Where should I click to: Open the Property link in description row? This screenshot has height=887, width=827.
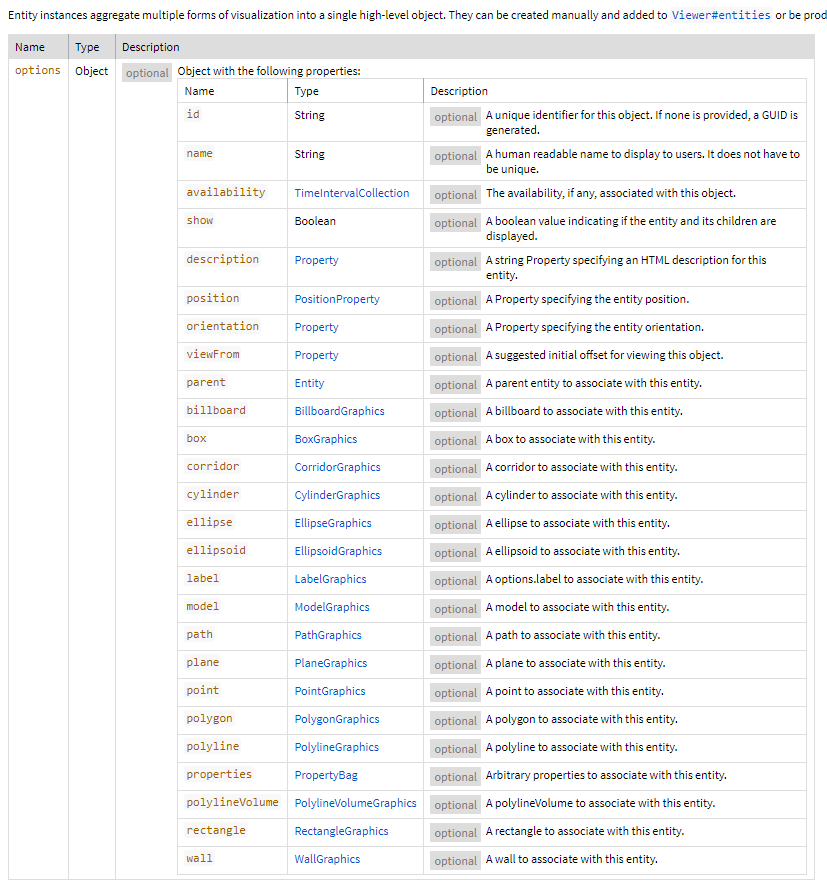tap(316, 260)
